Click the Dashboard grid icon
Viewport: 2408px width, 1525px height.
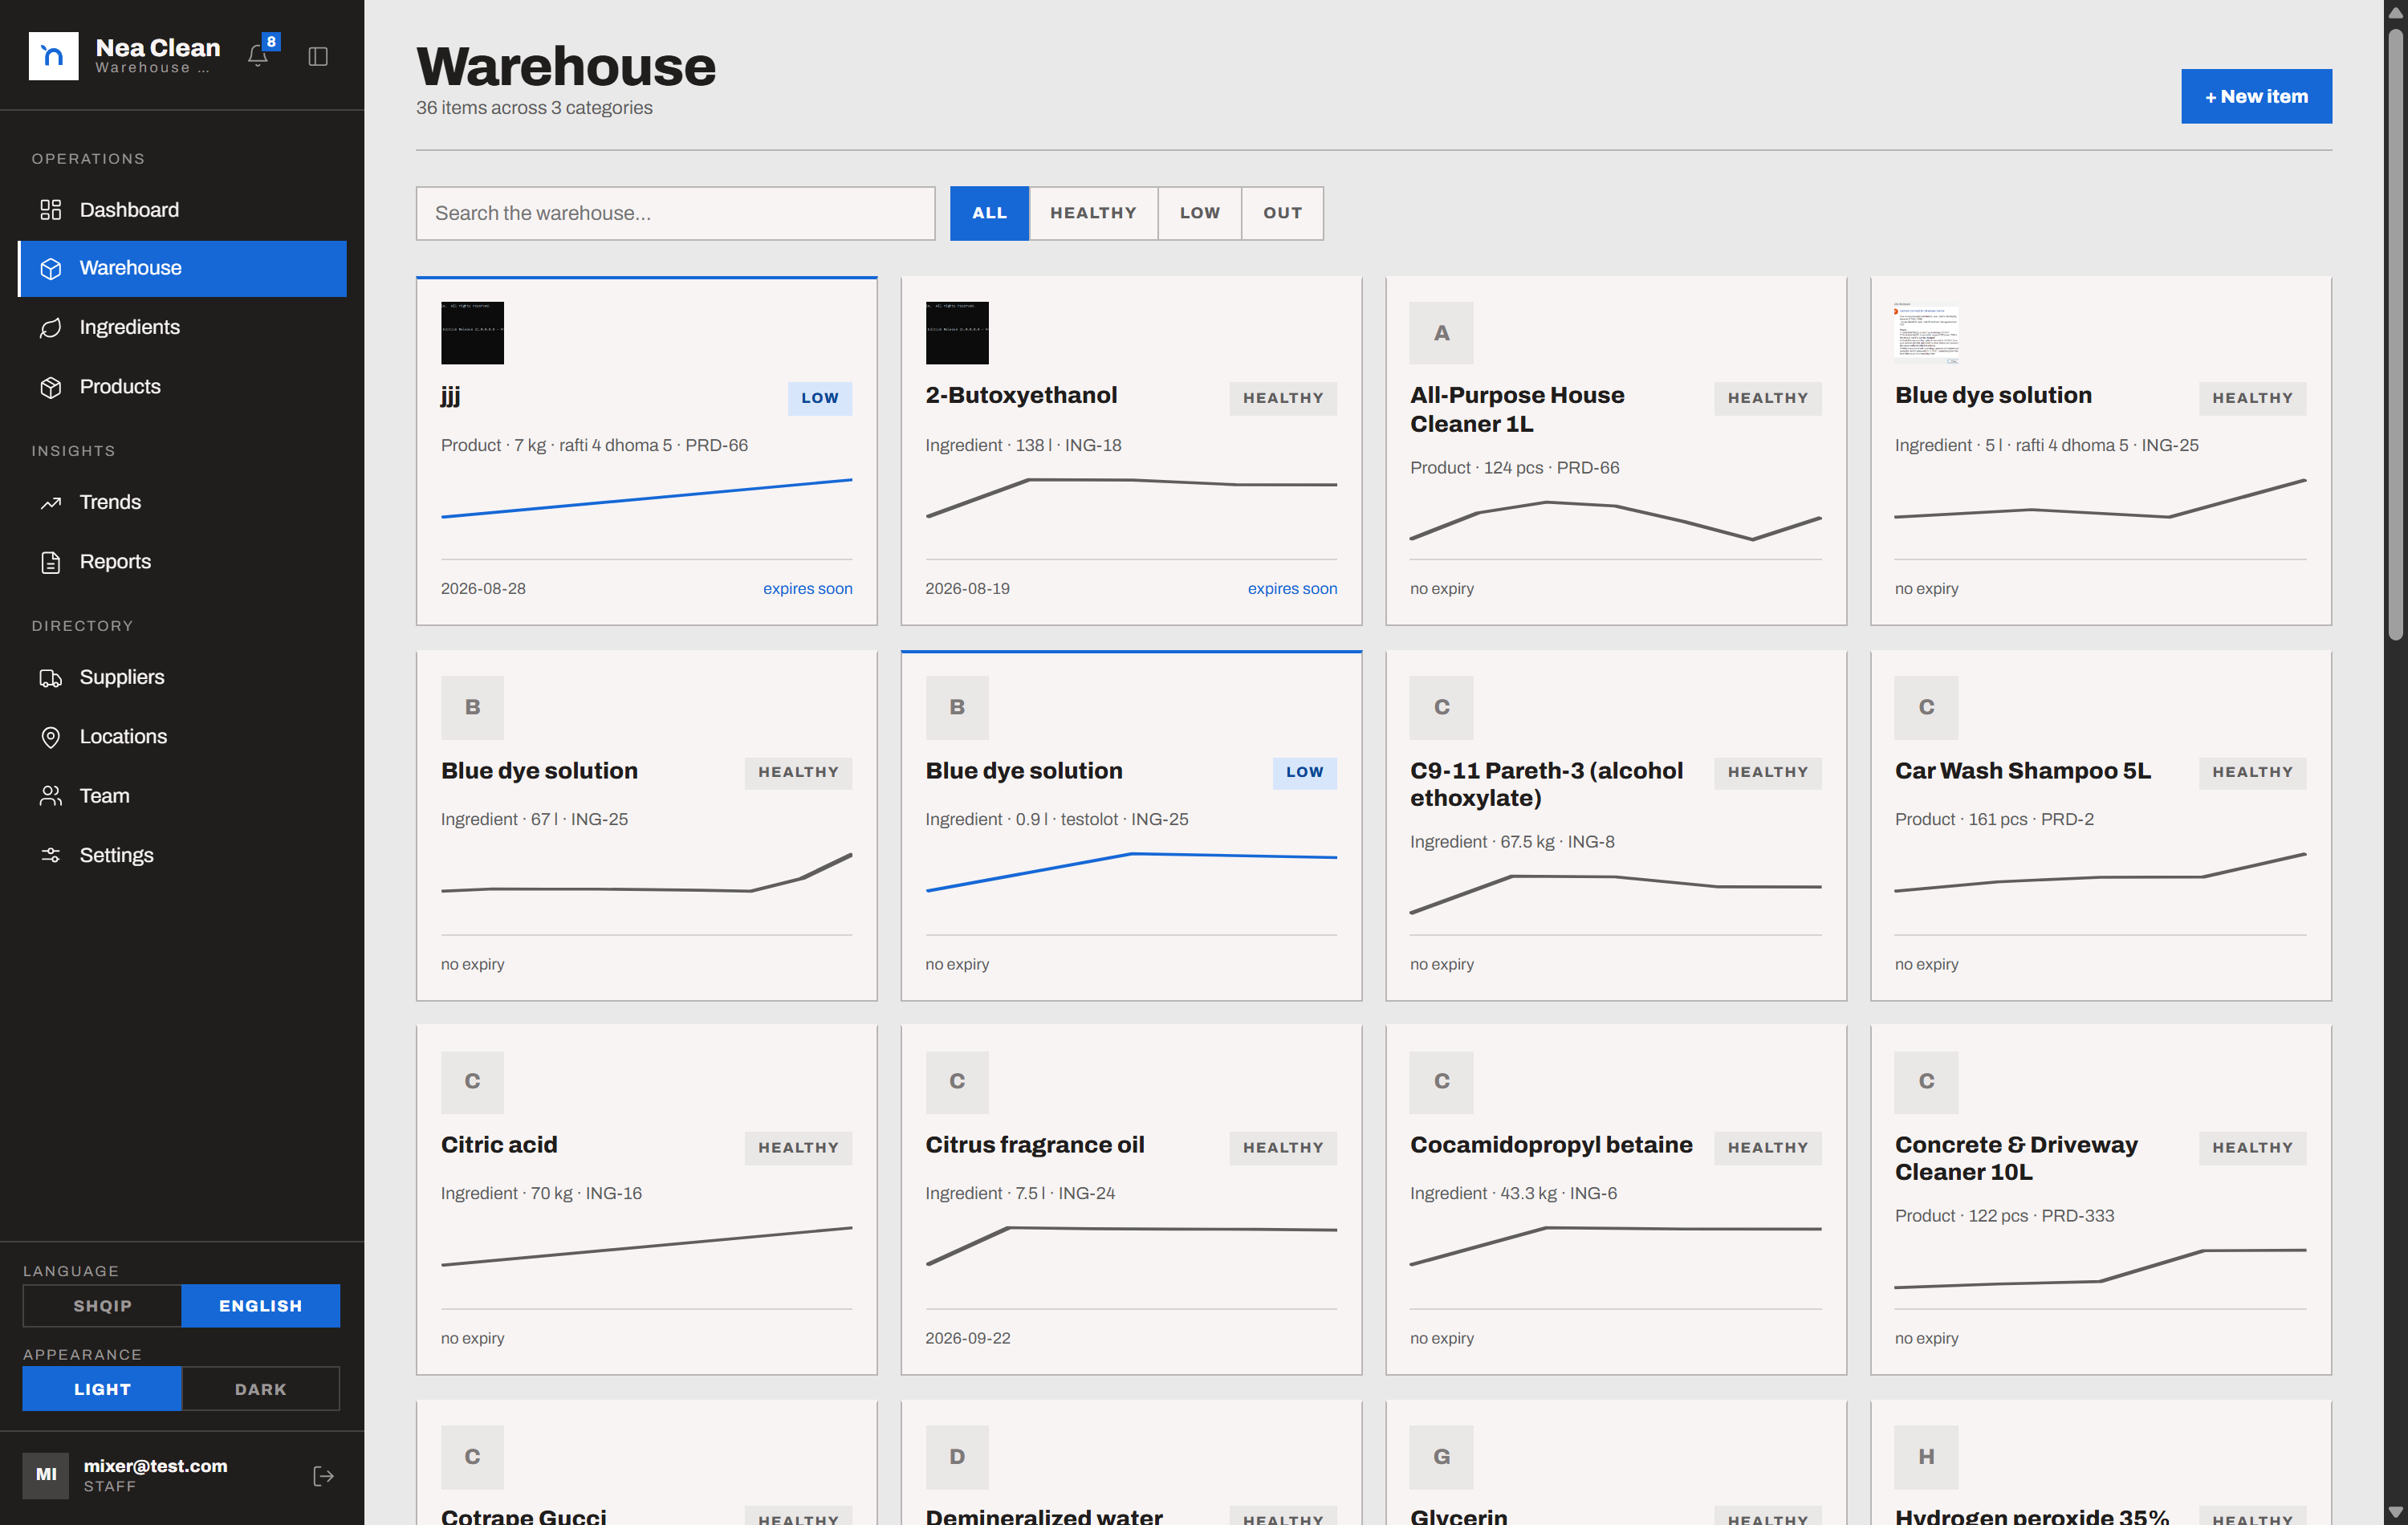[51, 210]
